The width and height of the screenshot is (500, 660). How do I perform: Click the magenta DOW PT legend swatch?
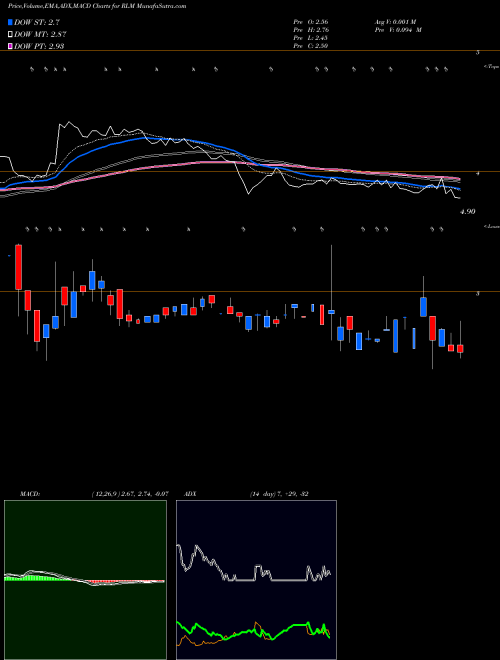(10, 46)
